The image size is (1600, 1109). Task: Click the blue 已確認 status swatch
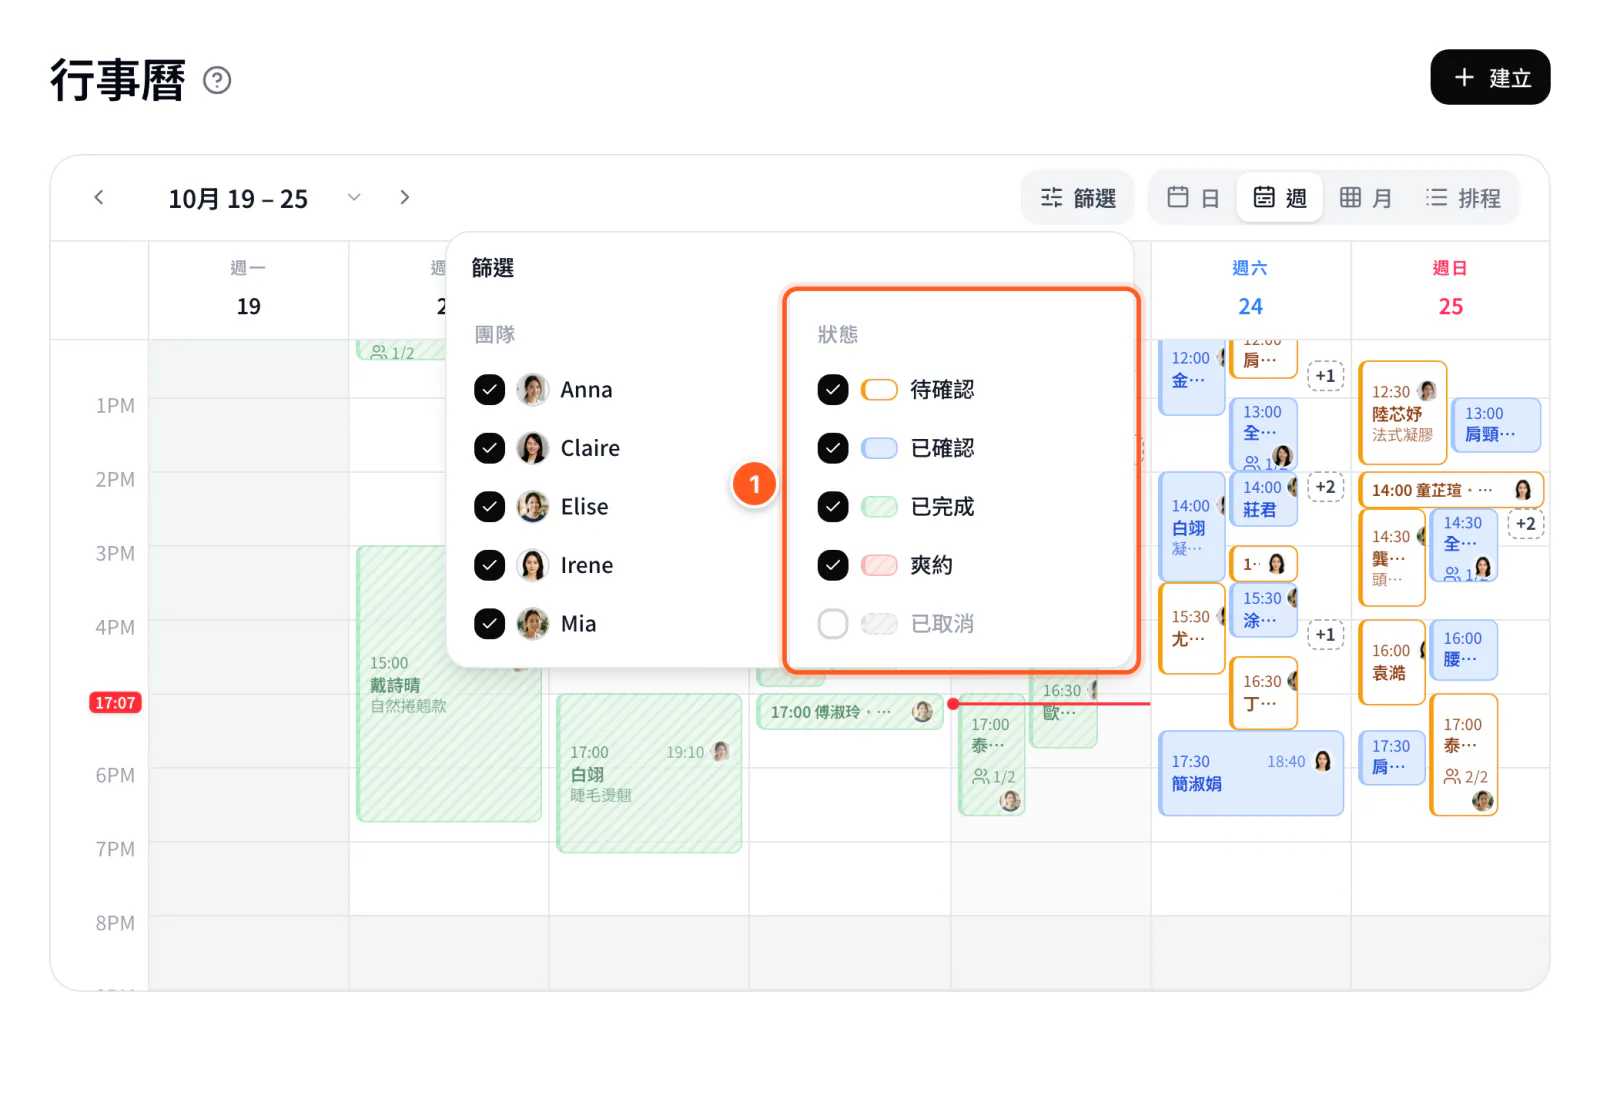click(x=879, y=448)
